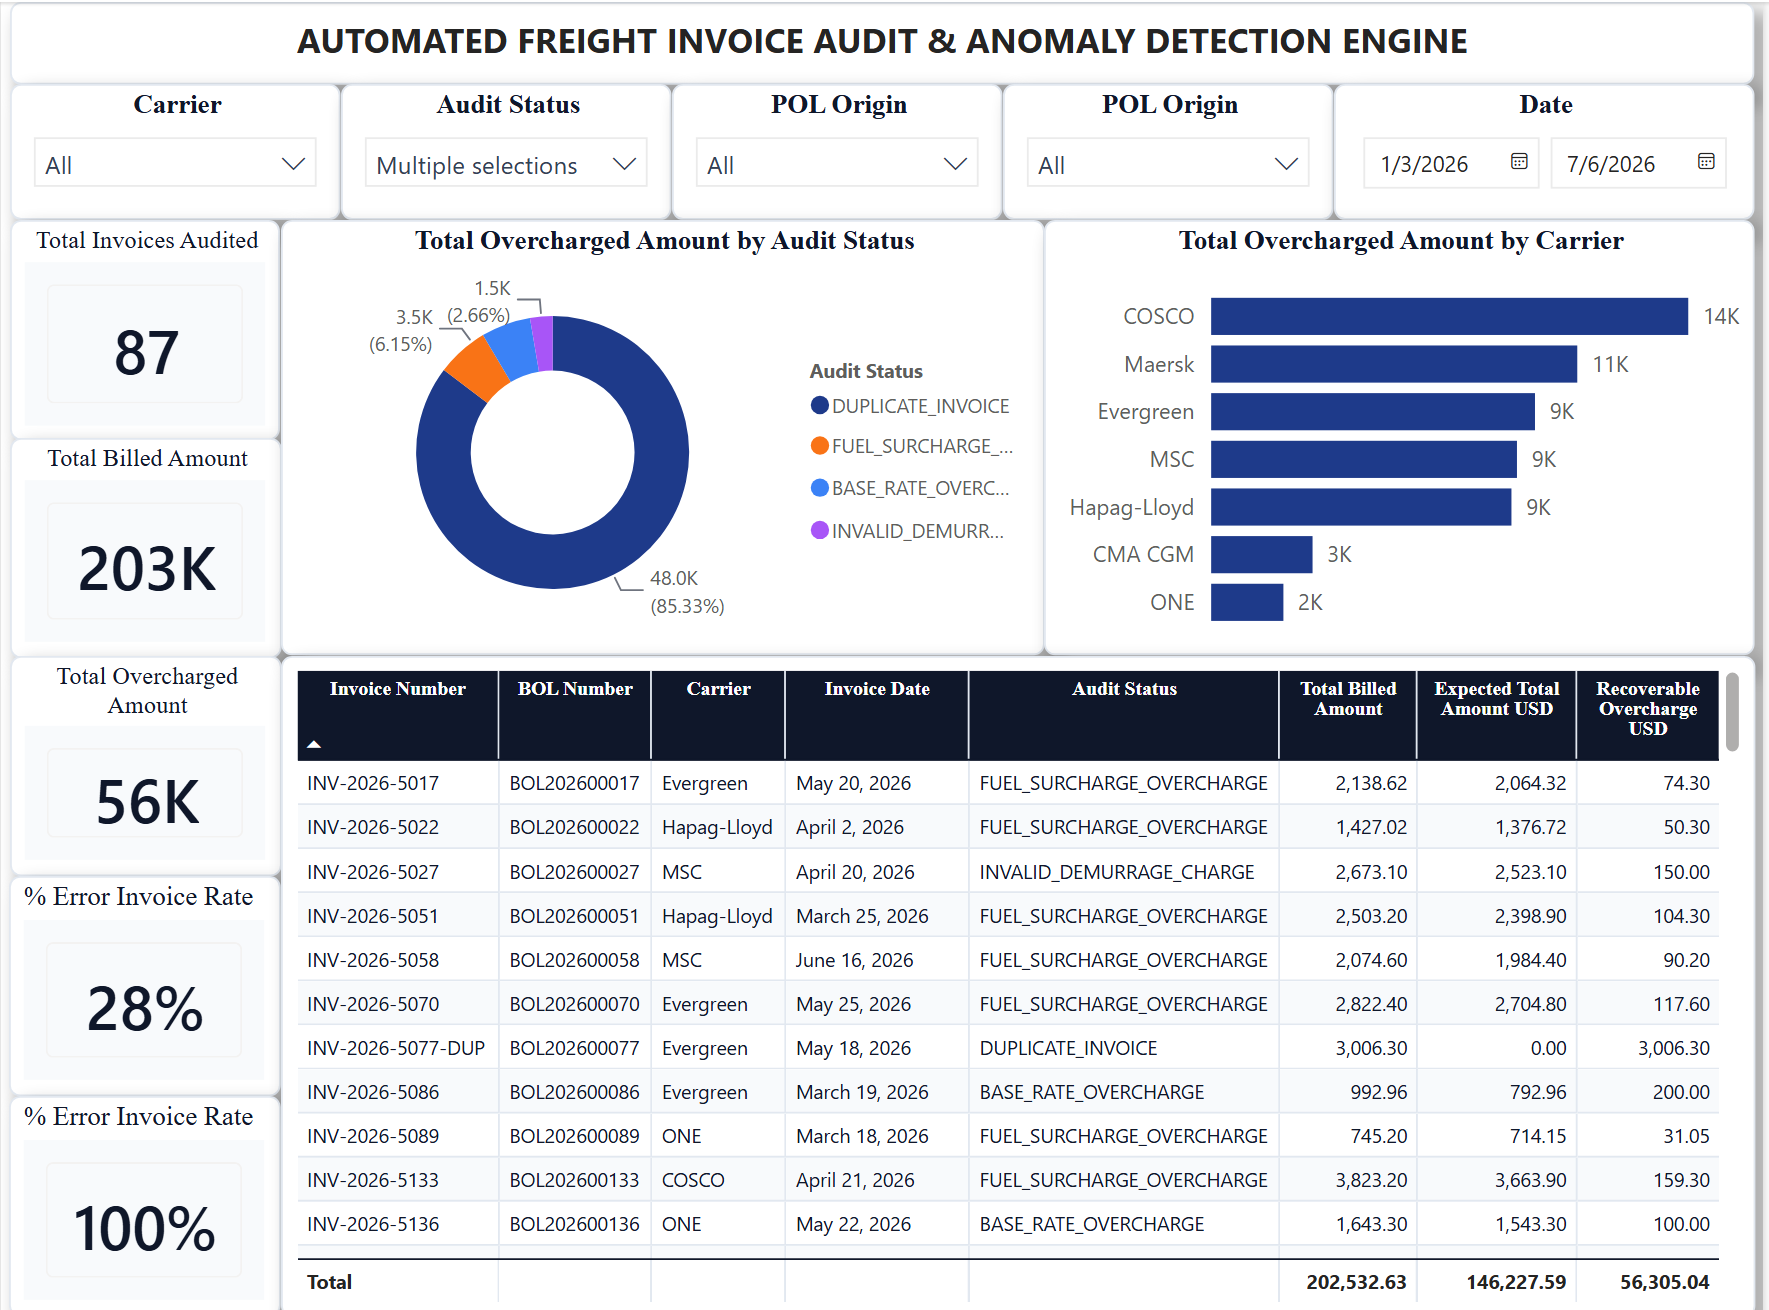Image resolution: width=1769 pixels, height=1310 pixels.
Task: Open the calendar picker for end date 7/6/2026
Action: point(1706,162)
